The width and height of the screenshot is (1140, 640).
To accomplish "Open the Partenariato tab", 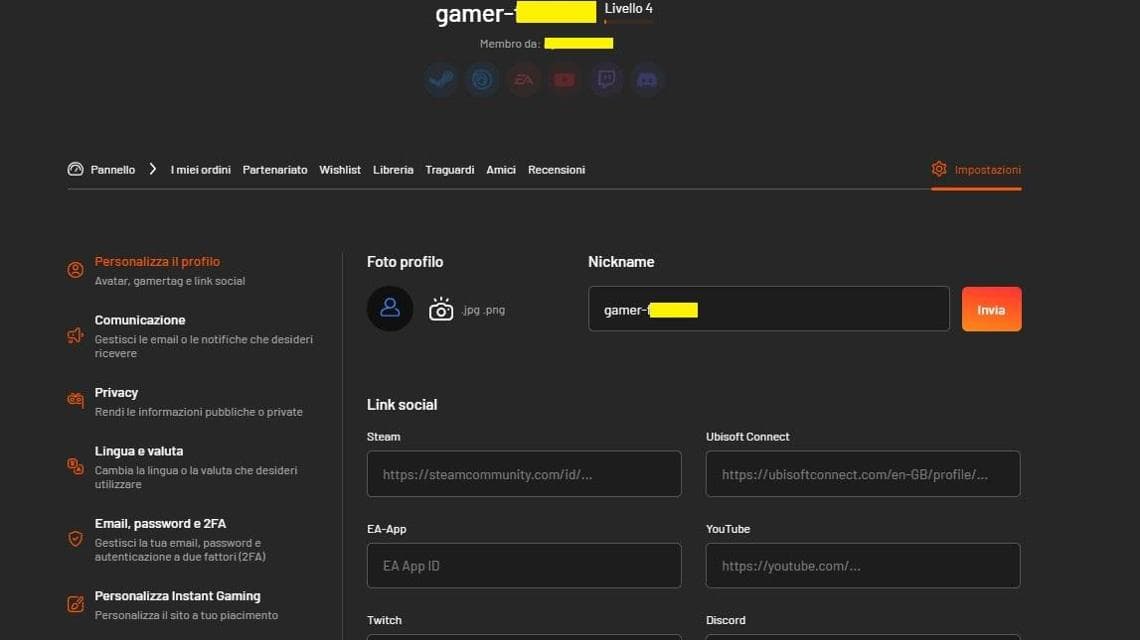I will [x=275, y=169].
